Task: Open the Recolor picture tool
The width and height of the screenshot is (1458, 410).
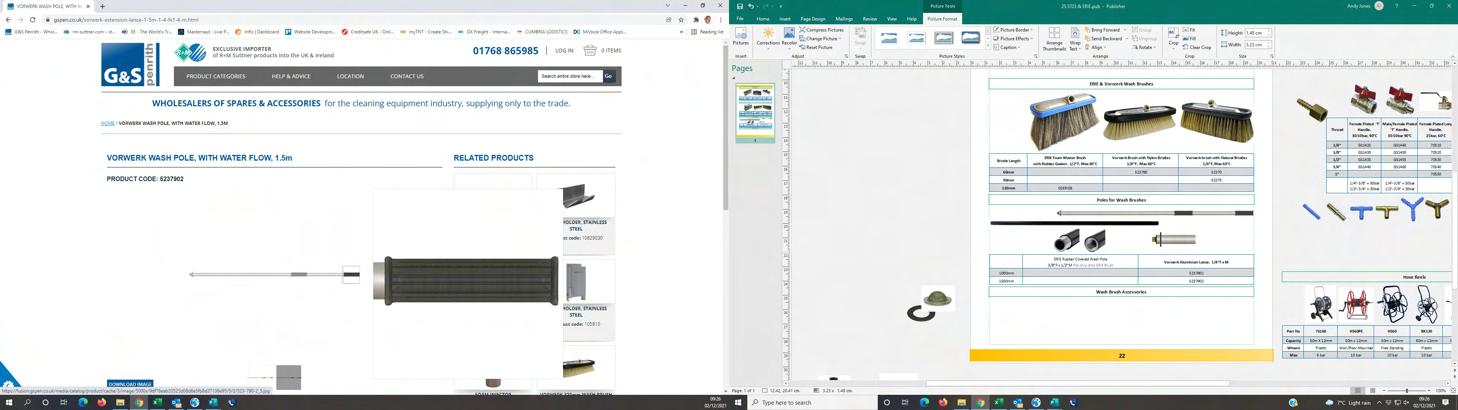Action: (x=789, y=37)
